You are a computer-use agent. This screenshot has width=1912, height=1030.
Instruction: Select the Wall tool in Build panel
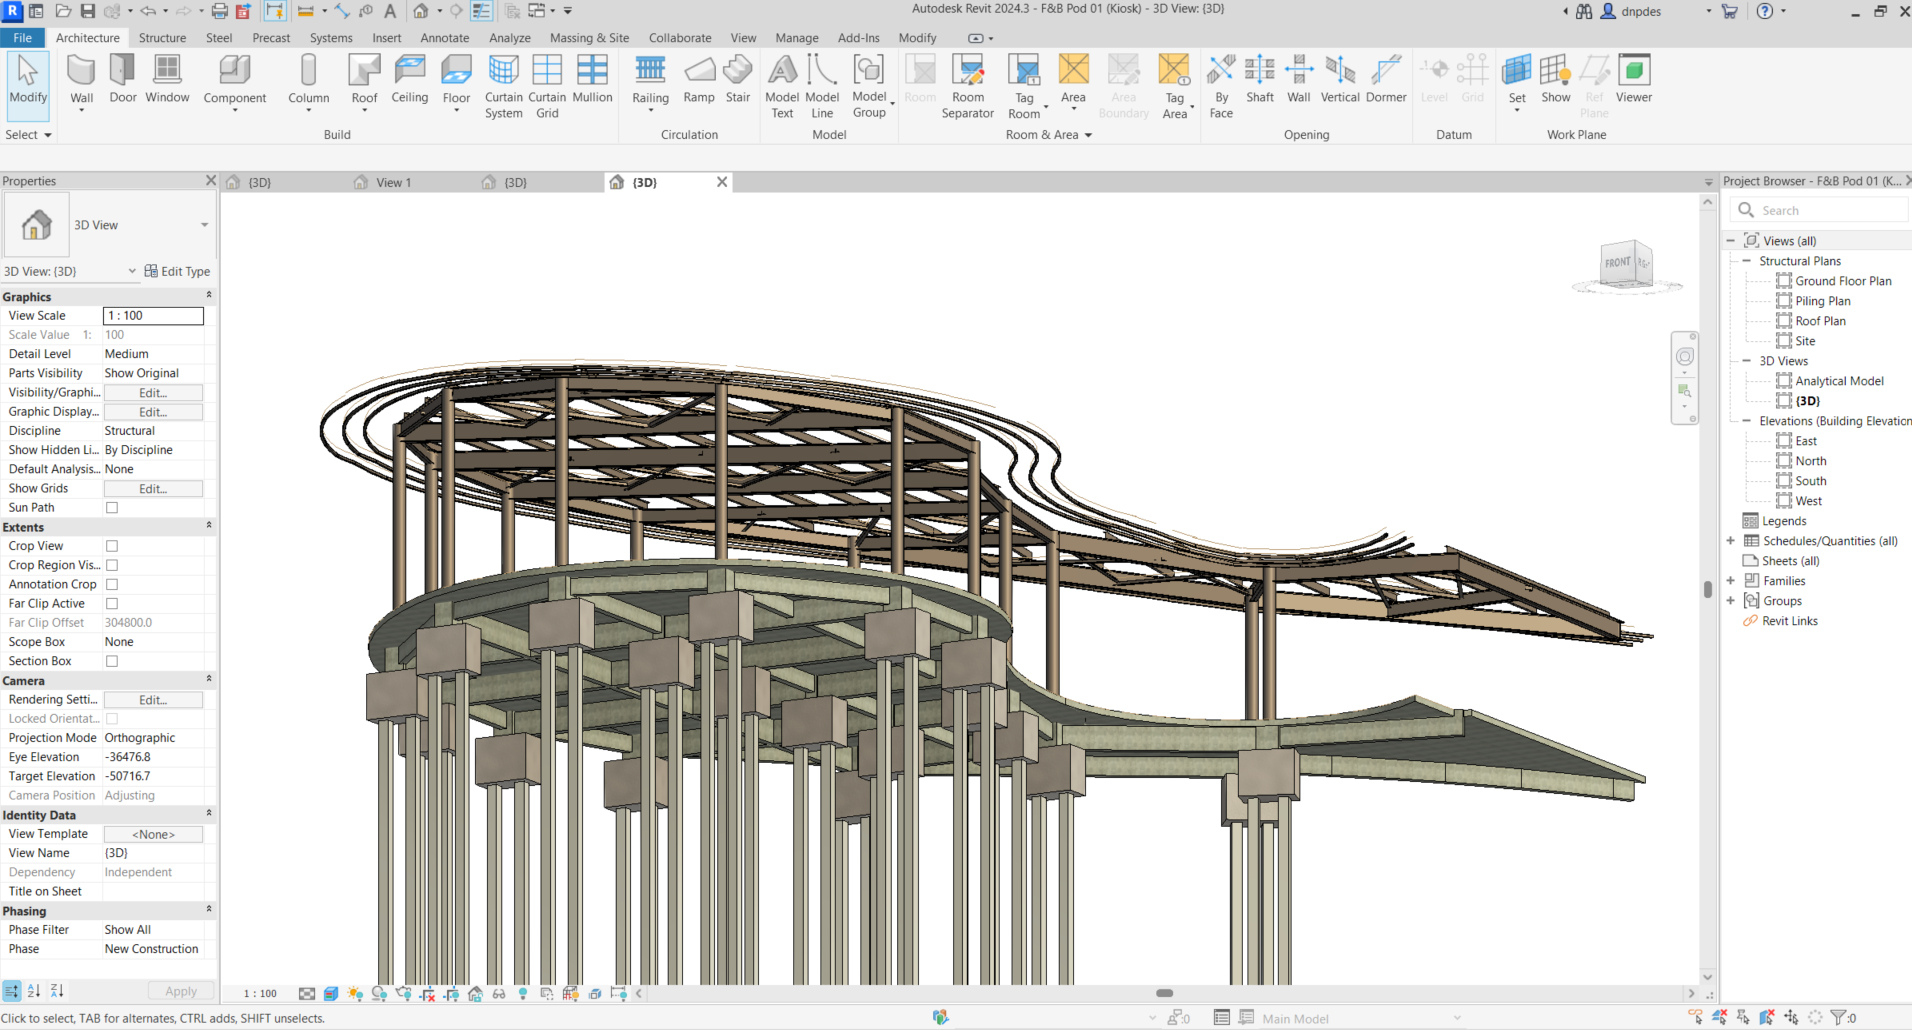(81, 79)
